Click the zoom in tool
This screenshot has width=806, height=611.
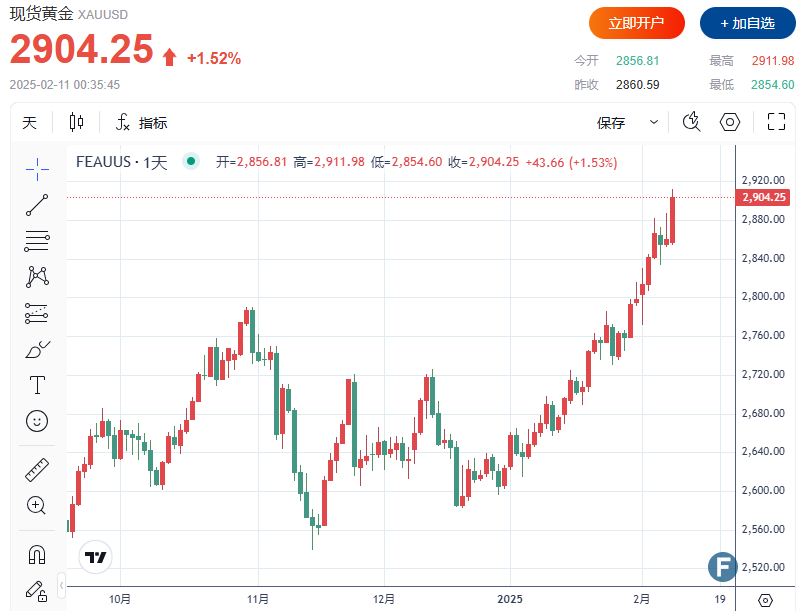[37, 505]
